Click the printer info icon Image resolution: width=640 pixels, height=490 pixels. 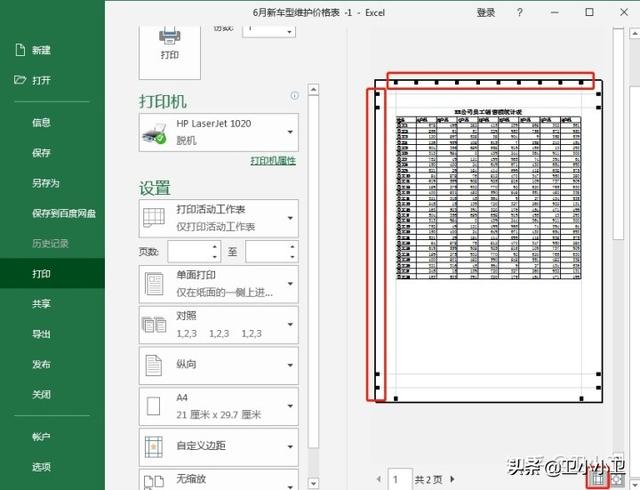[x=294, y=96]
